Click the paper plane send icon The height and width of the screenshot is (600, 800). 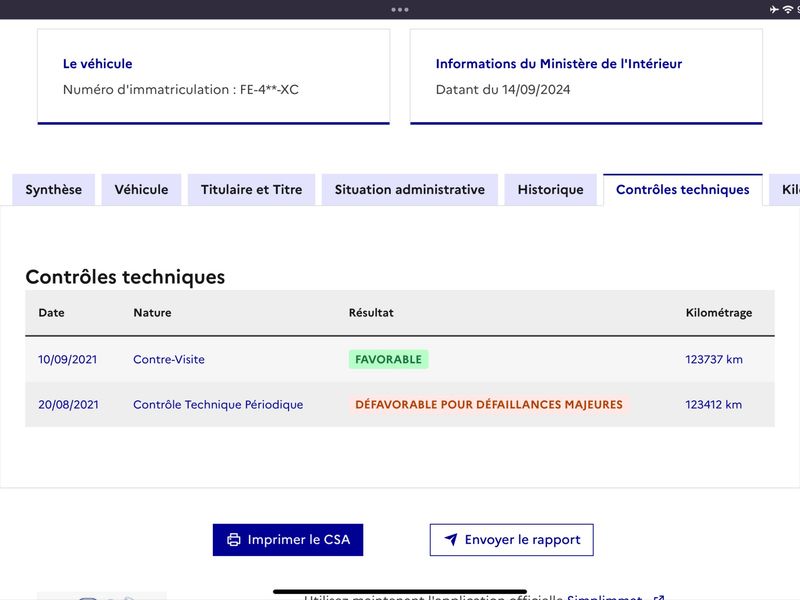451,539
